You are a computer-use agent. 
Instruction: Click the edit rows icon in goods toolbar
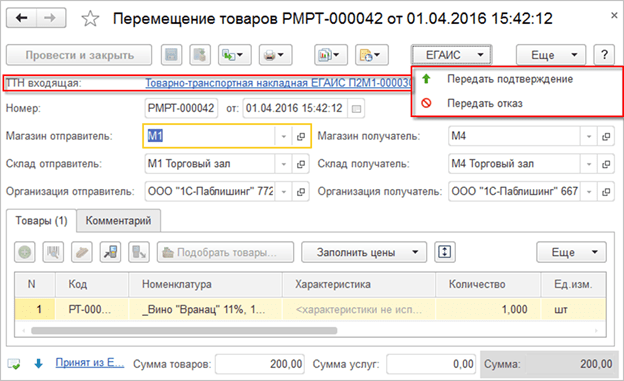82,252
